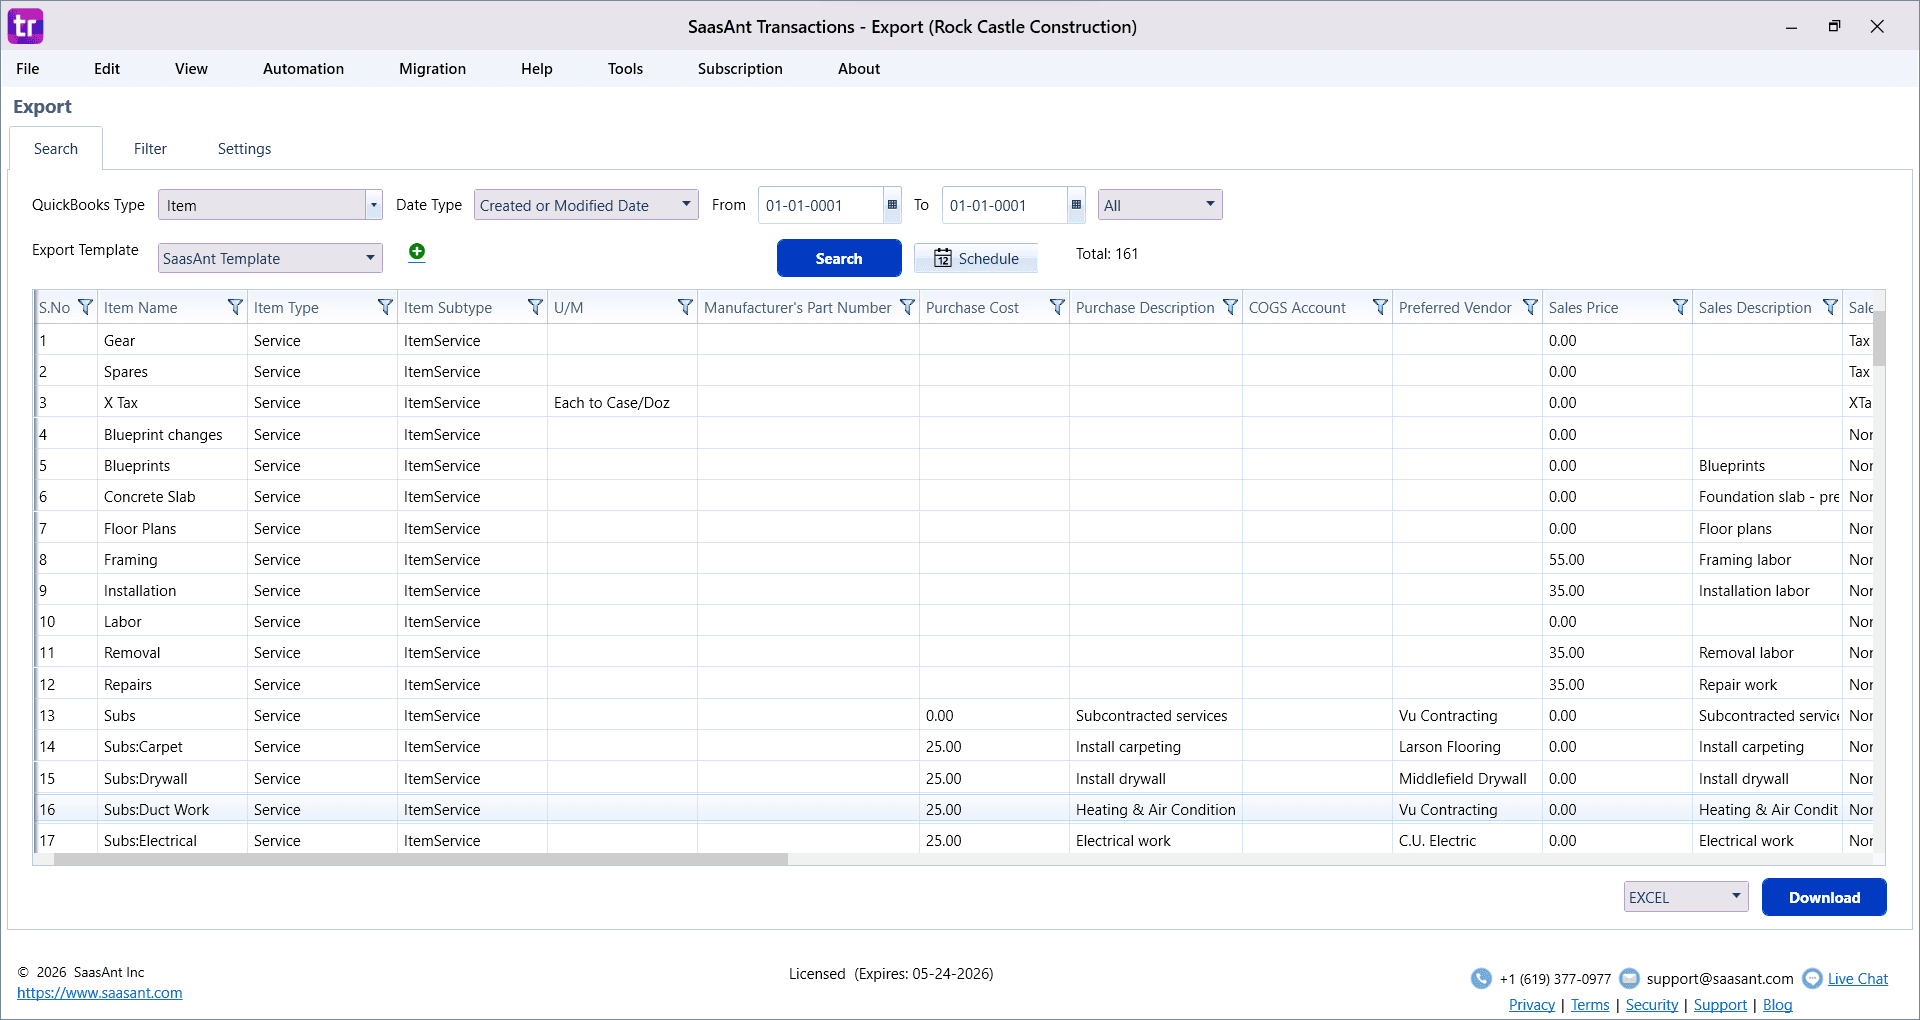
Task: Open the Live Chat link
Action: [1857, 979]
